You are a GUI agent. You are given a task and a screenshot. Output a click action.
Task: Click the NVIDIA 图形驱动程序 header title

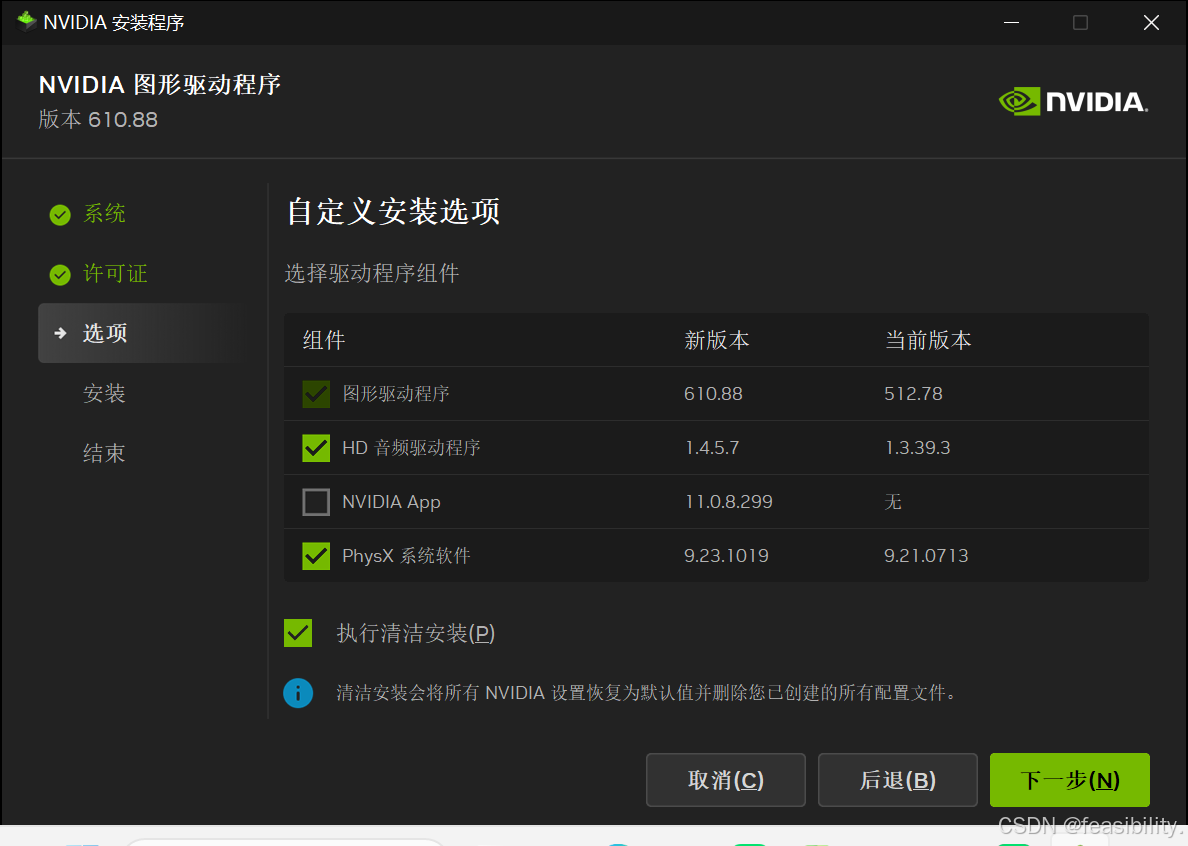point(160,84)
